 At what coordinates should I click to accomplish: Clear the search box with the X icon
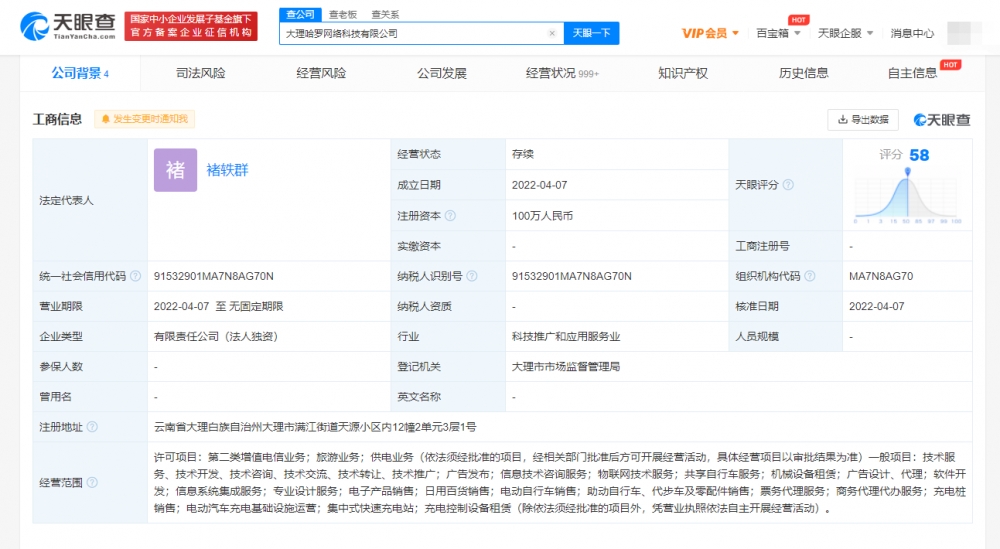552,33
